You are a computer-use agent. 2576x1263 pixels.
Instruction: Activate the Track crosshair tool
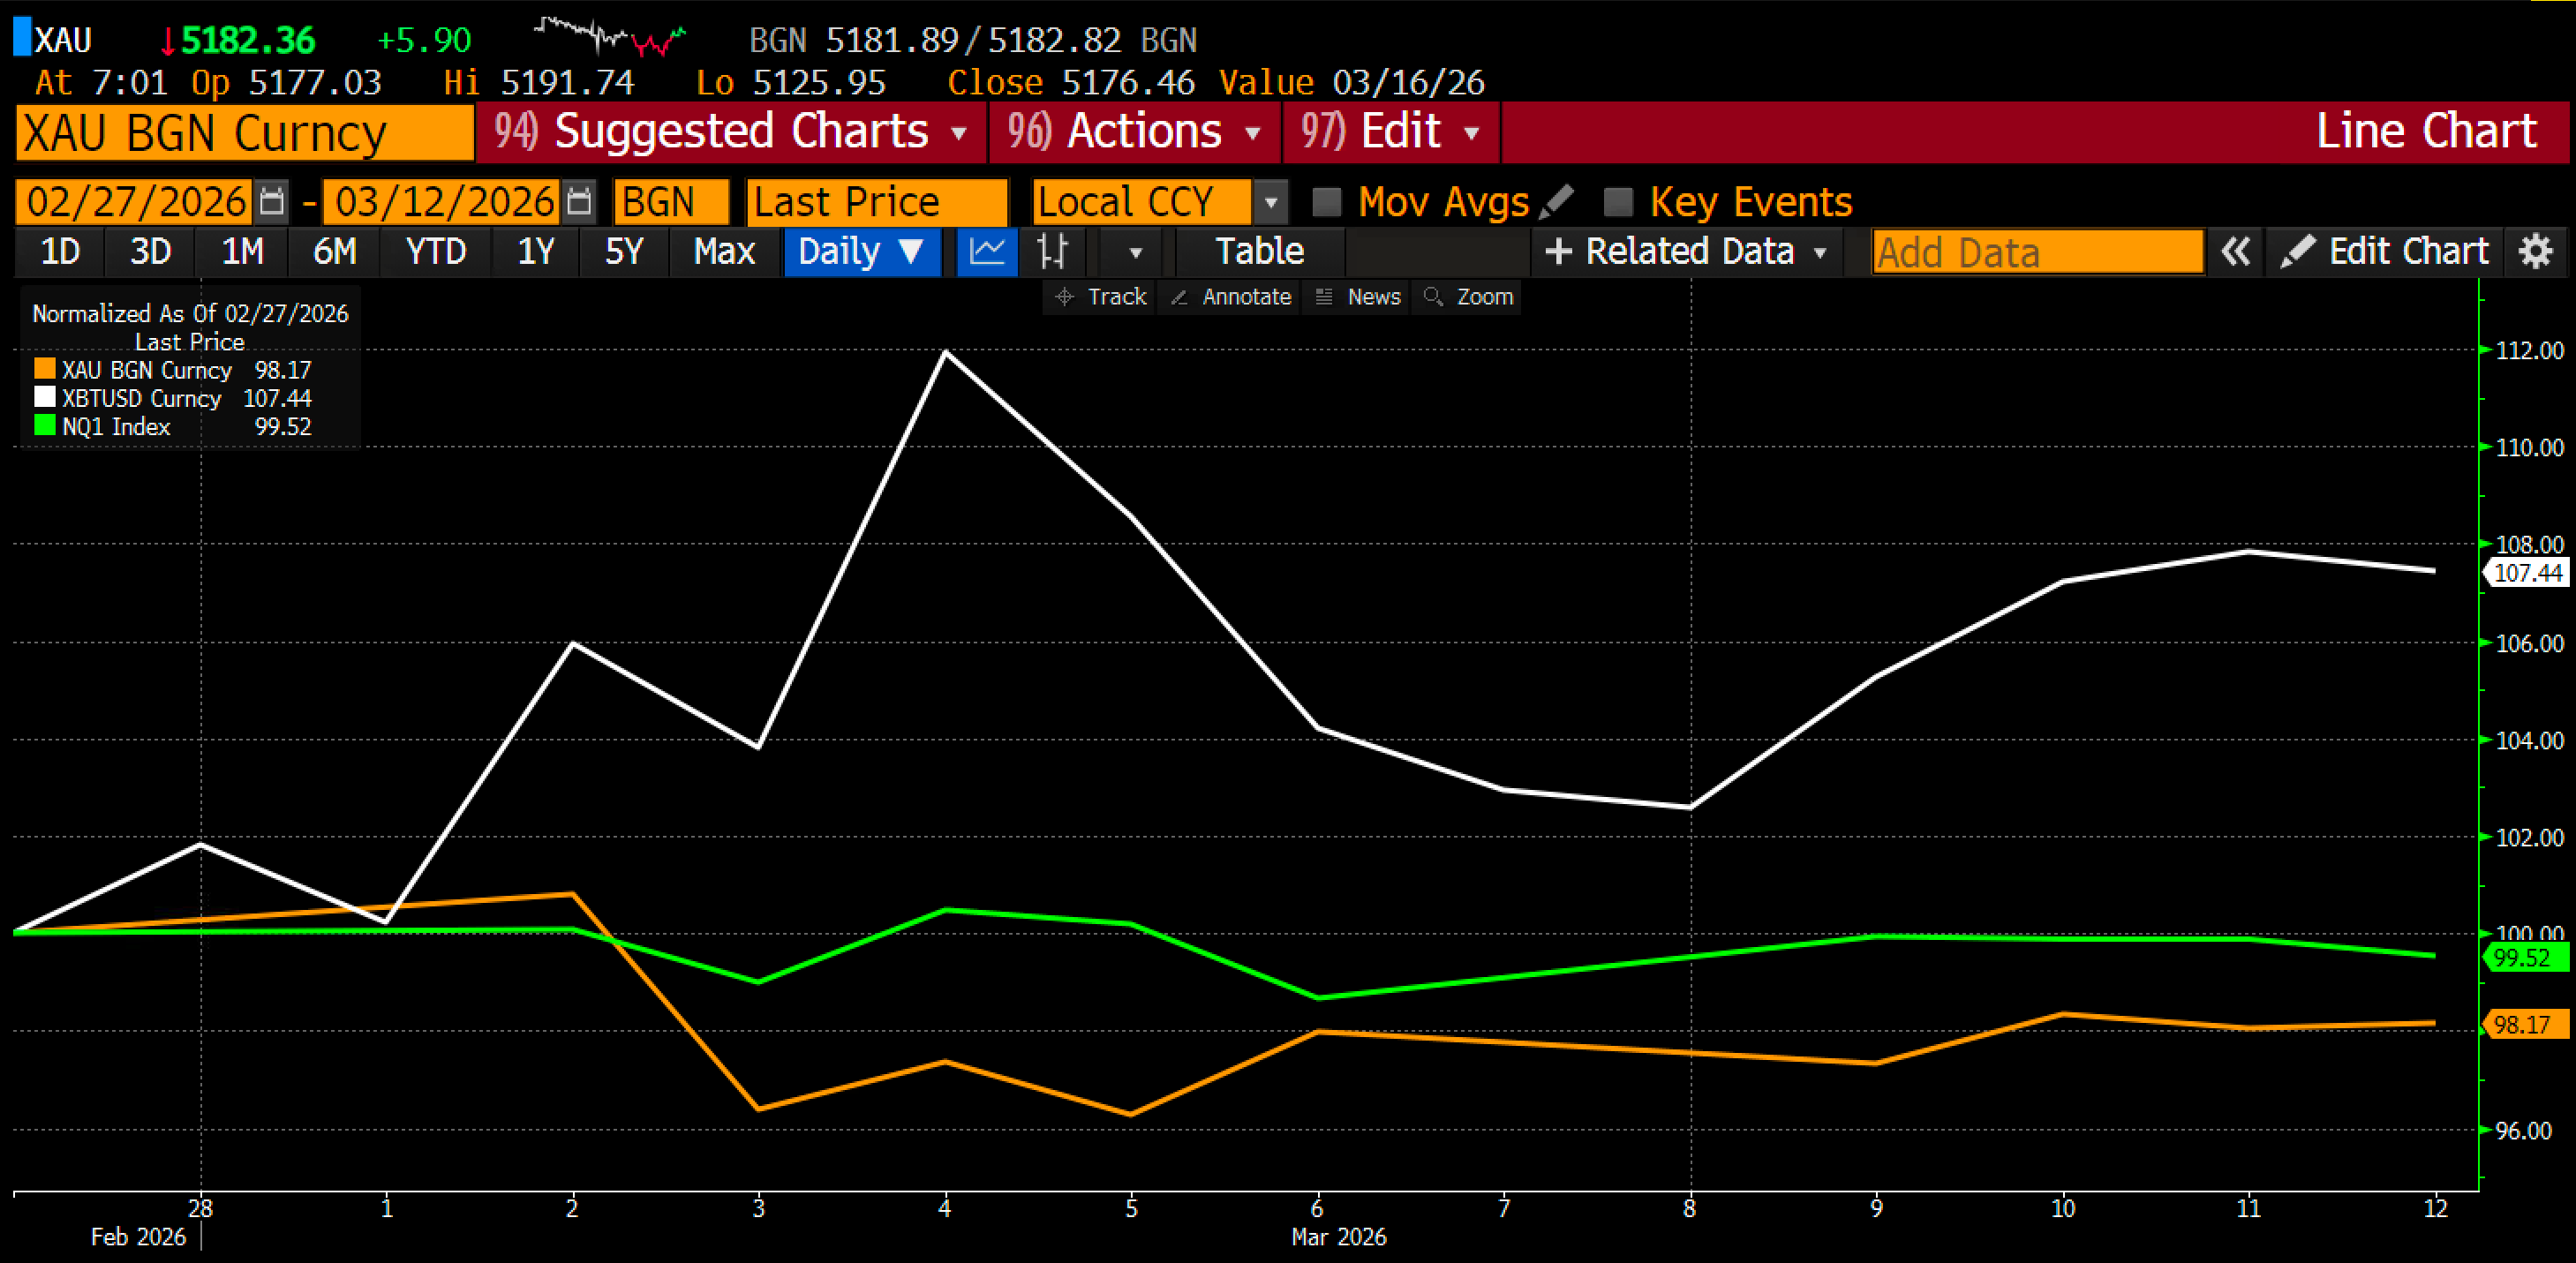point(1101,297)
